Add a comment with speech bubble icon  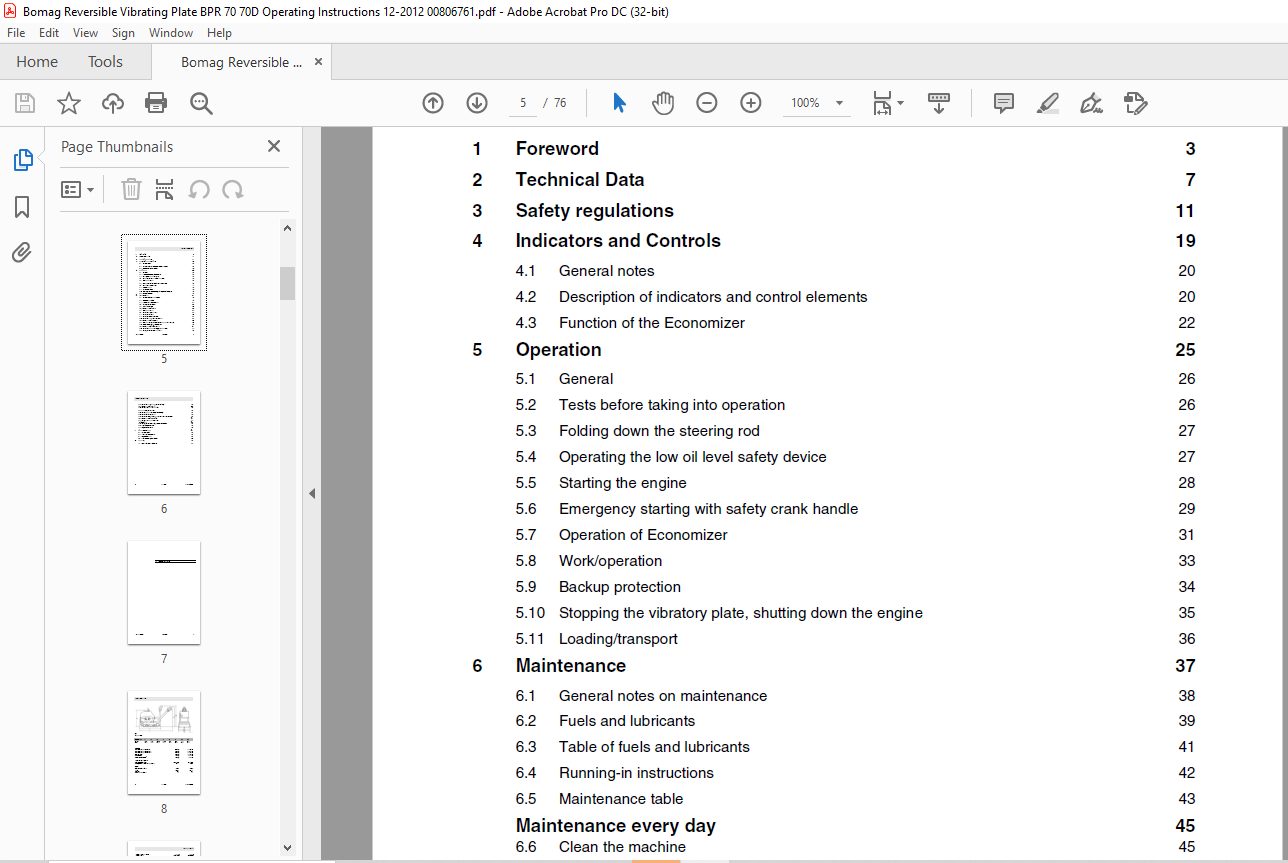1004,103
